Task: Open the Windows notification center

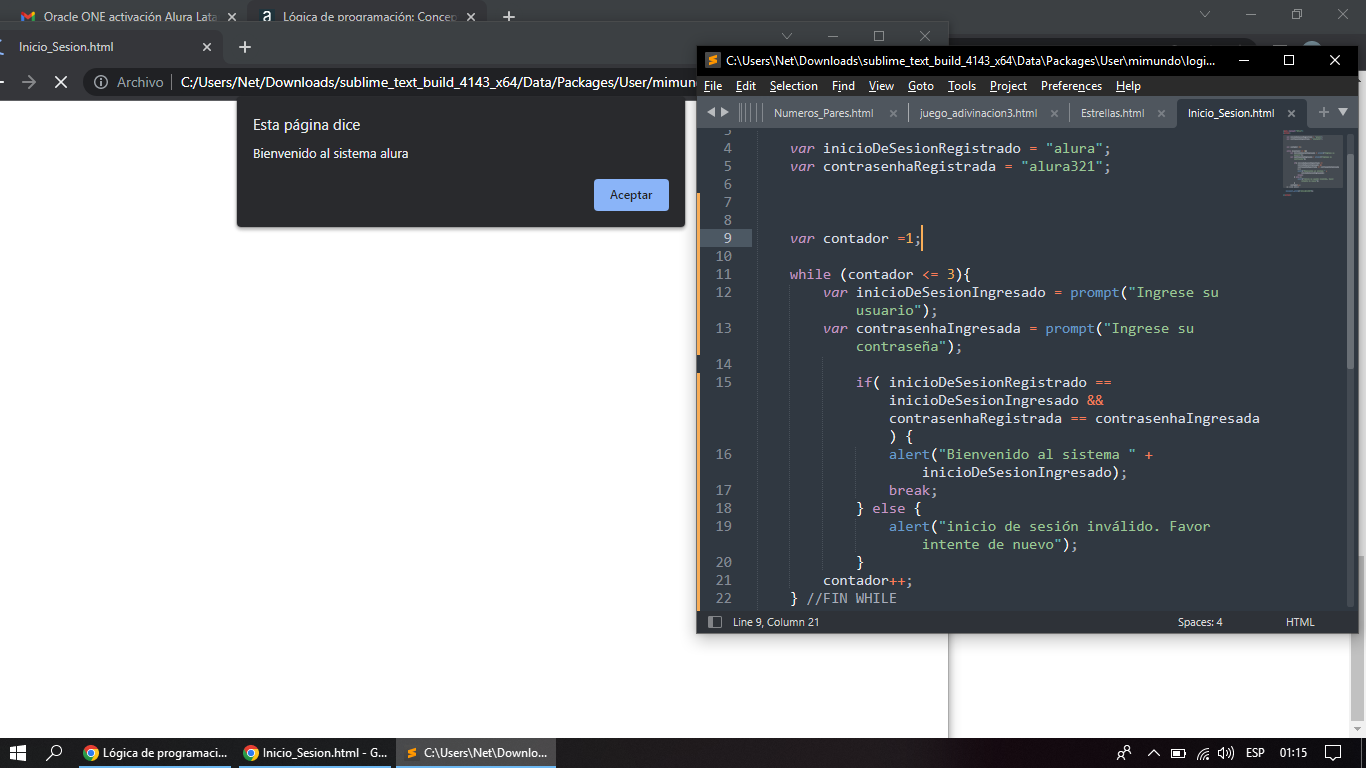Action: (1333, 753)
